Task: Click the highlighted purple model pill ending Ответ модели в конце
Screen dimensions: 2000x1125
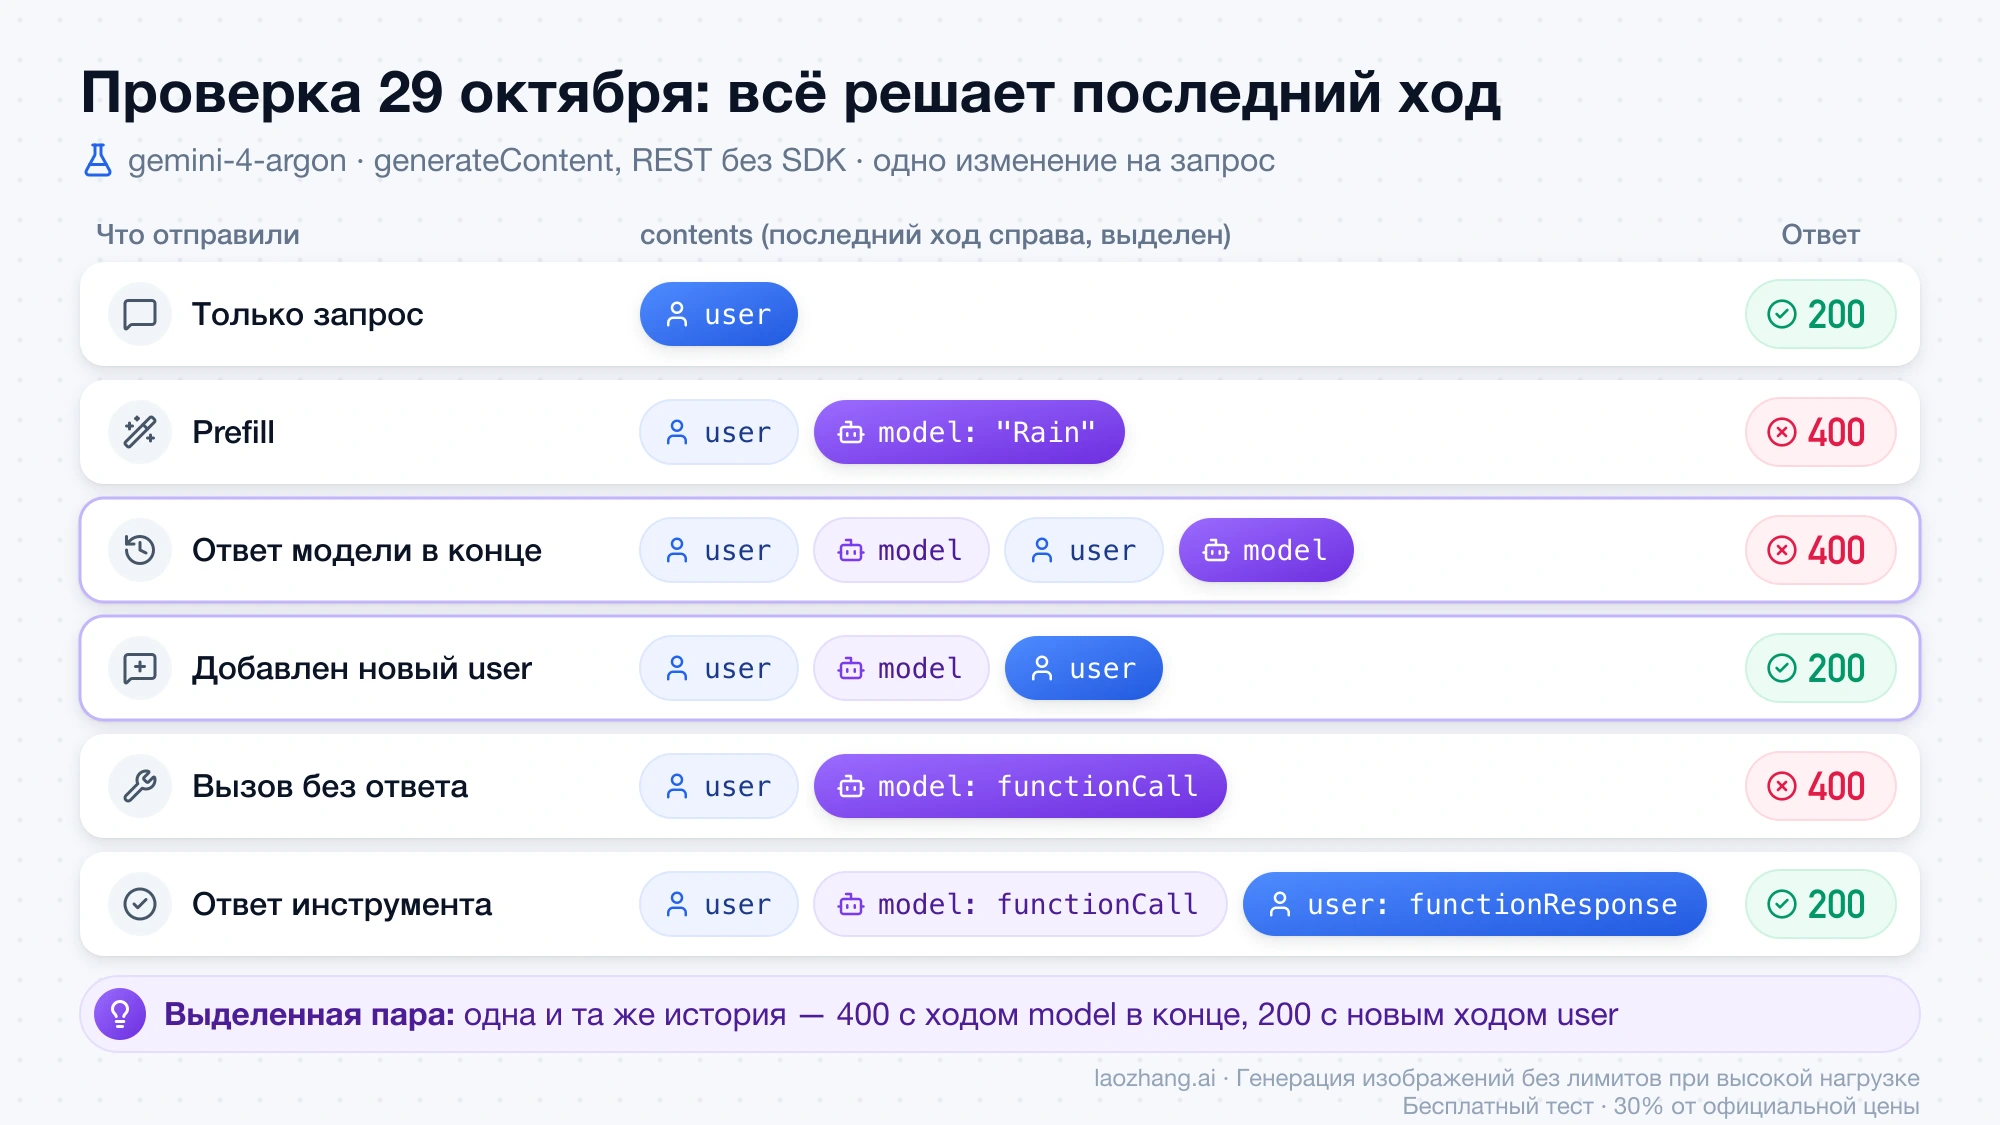Action: click(x=1266, y=550)
